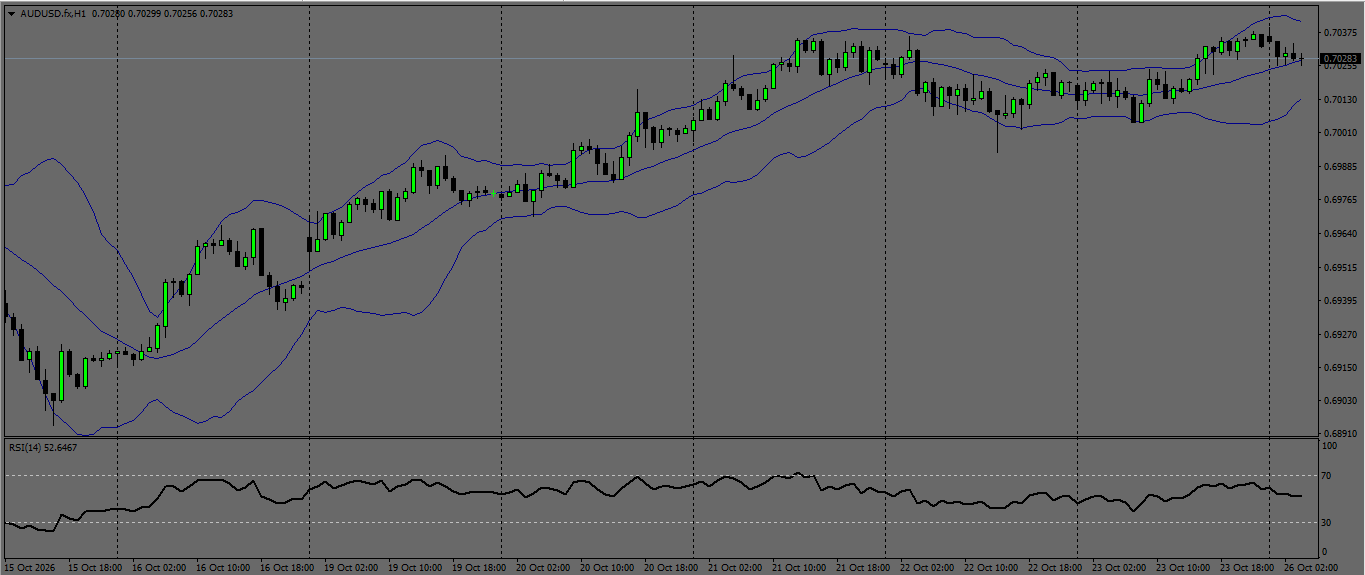Open the chart menu triangle beside AUDUSD.fx,H1
Image resolution: width=1365 pixels, height=575 pixels.
[x=12, y=13]
